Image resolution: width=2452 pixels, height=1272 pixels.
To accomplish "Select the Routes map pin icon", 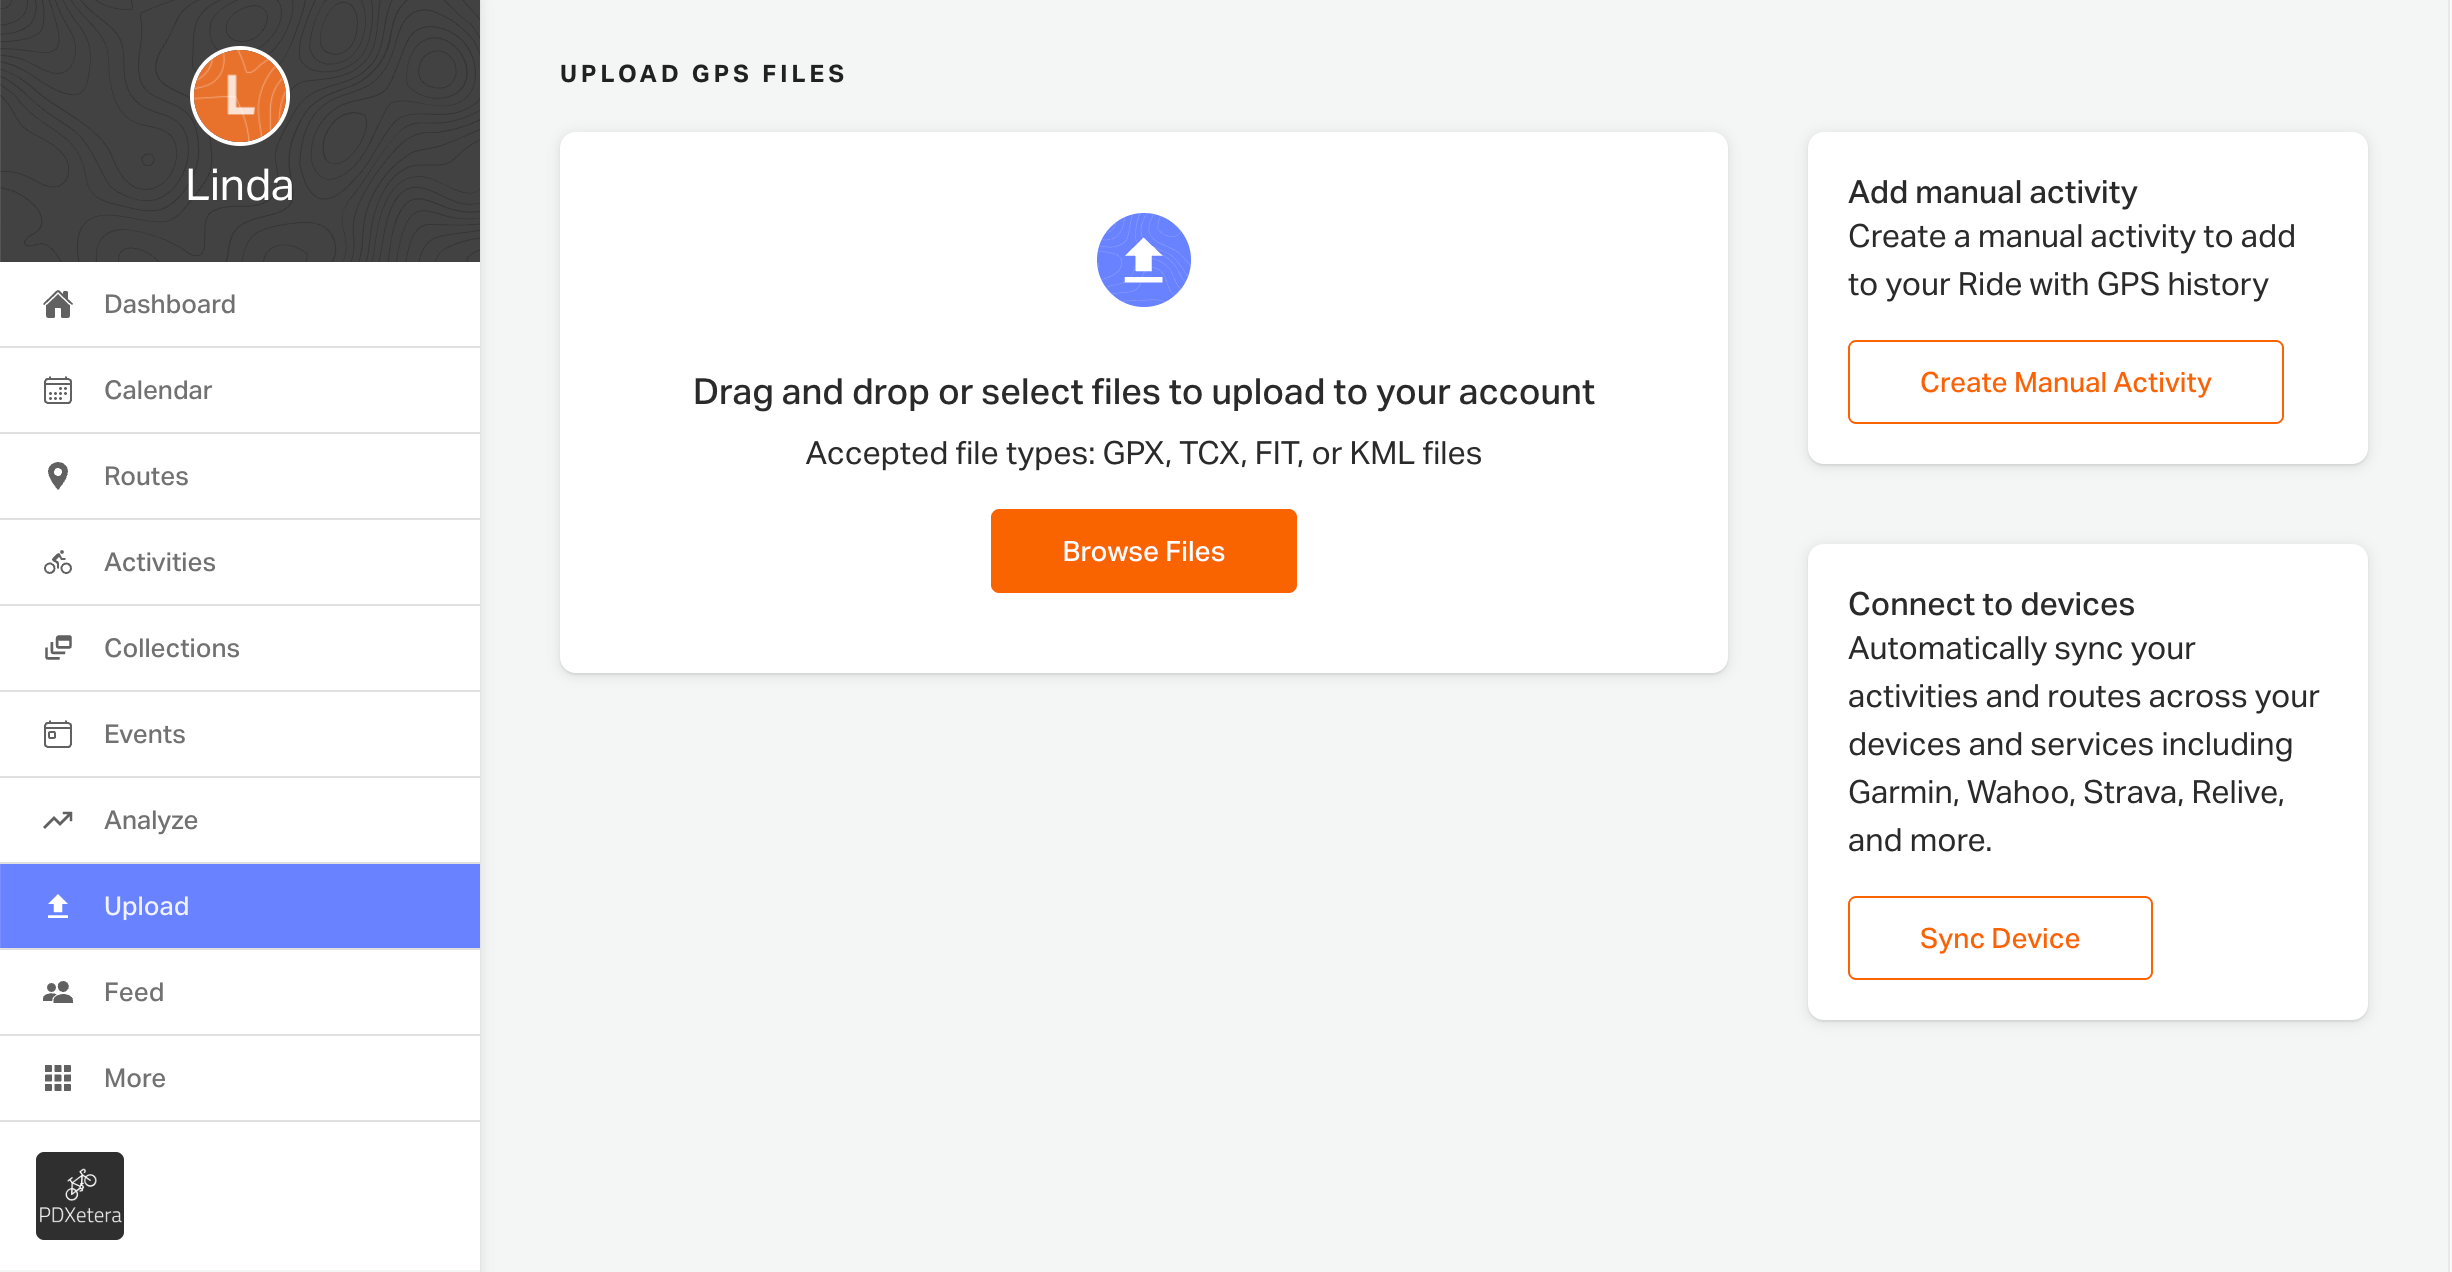I will (58, 476).
